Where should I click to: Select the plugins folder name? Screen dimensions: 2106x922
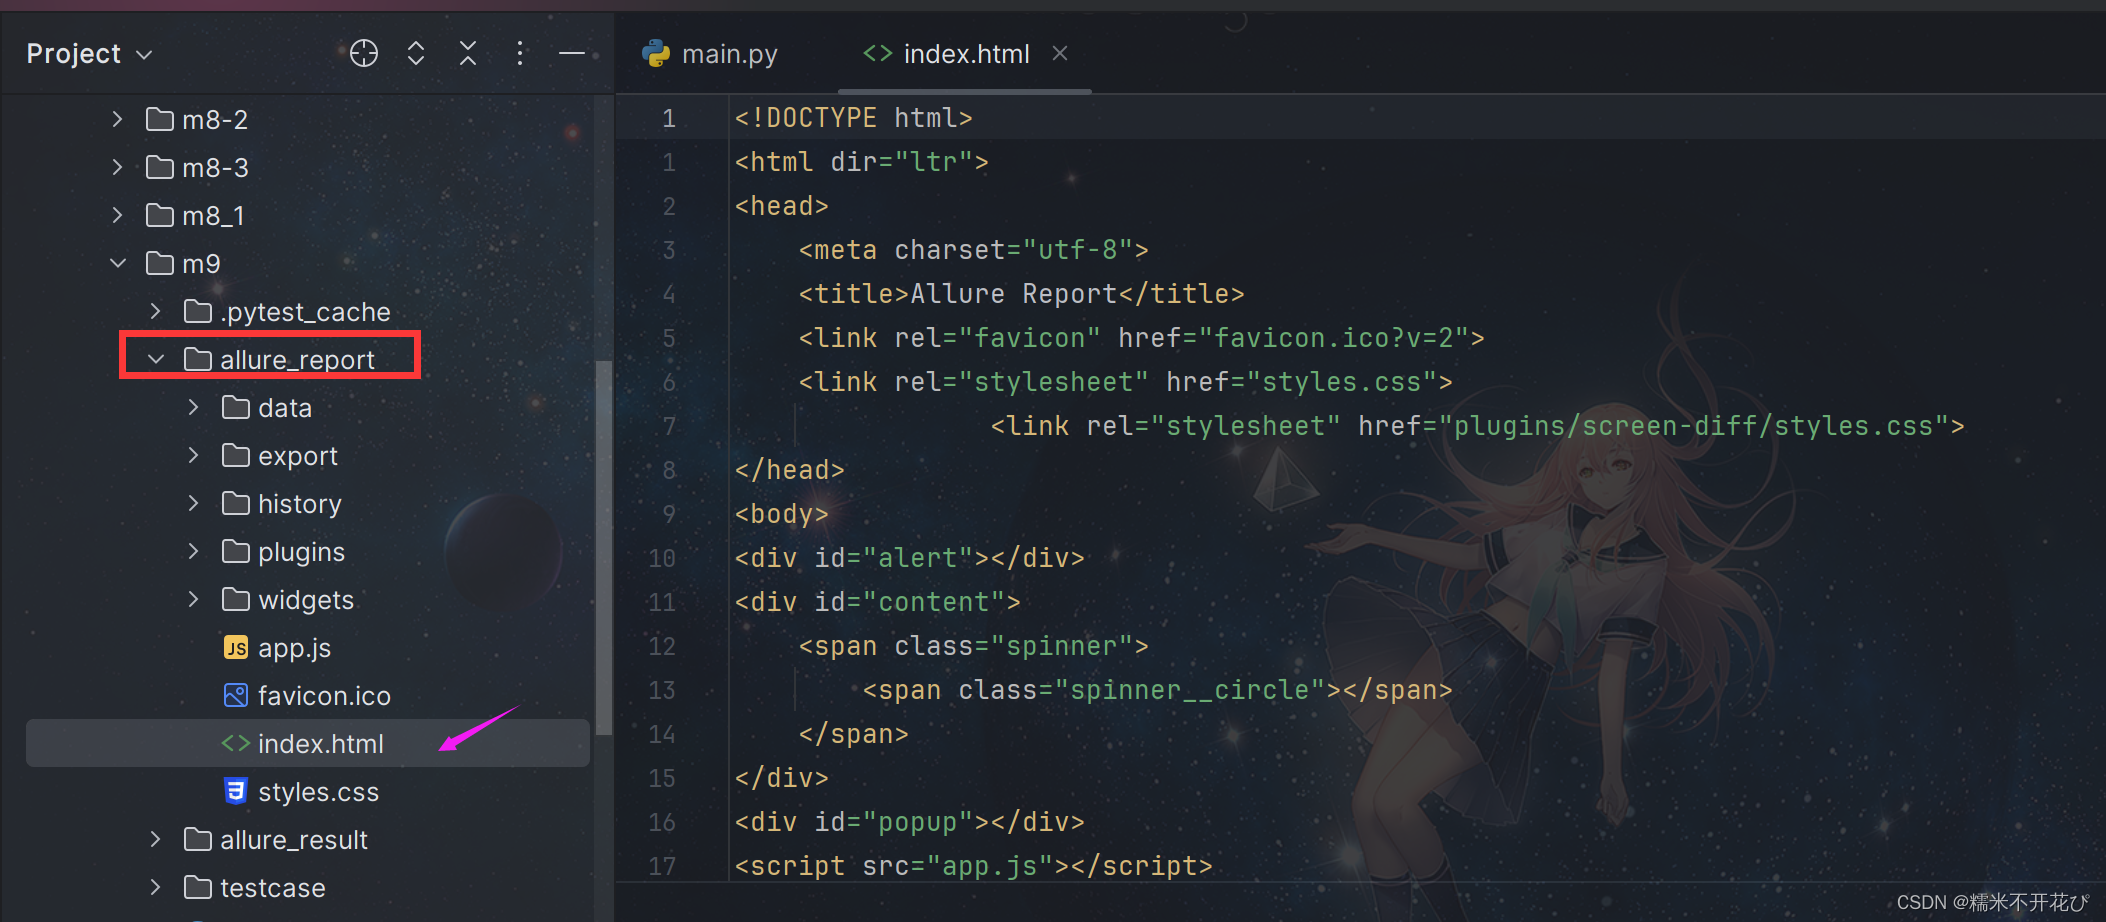coord(301,552)
